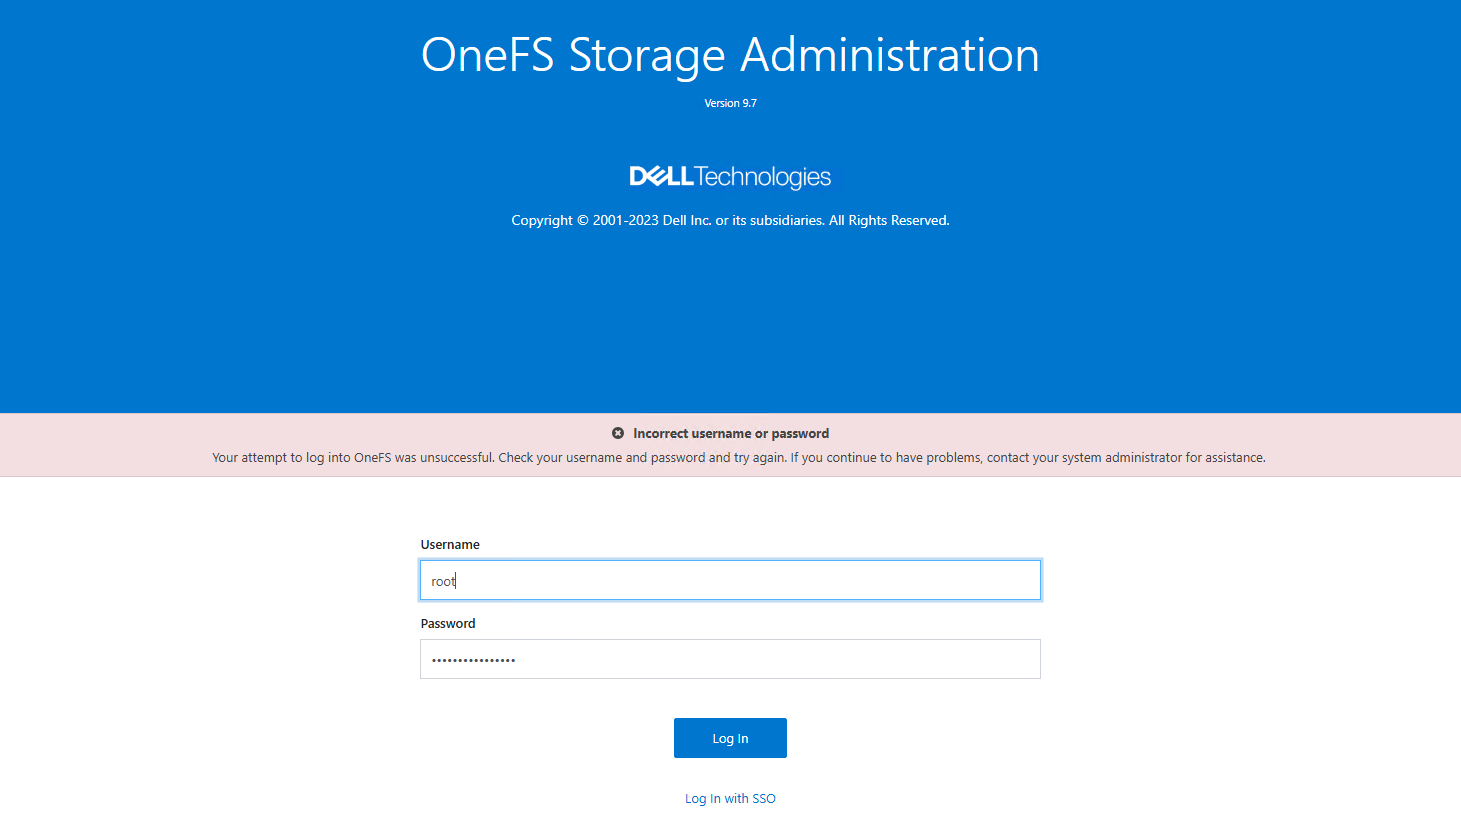Click the typed text root in Username
The height and width of the screenshot is (829, 1461).
(x=443, y=581)
